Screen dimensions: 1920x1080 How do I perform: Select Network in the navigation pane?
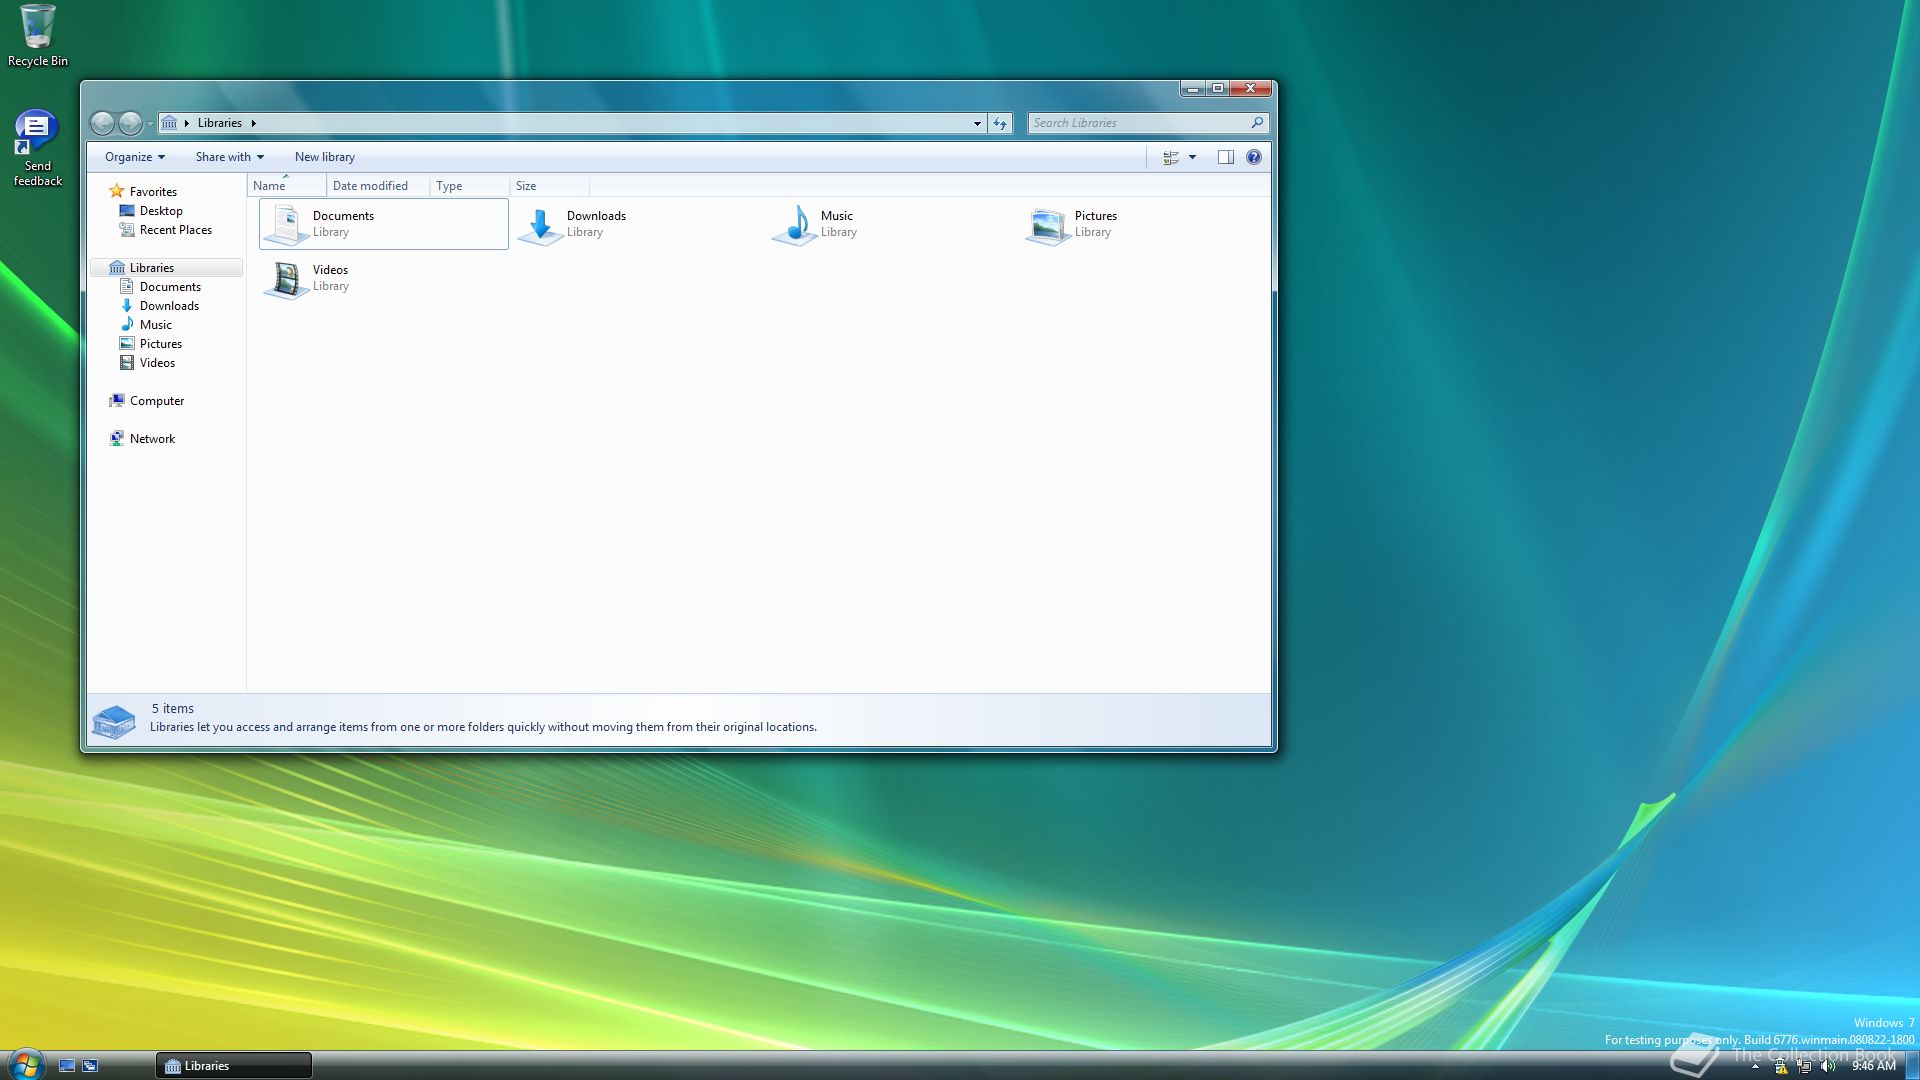152,439
